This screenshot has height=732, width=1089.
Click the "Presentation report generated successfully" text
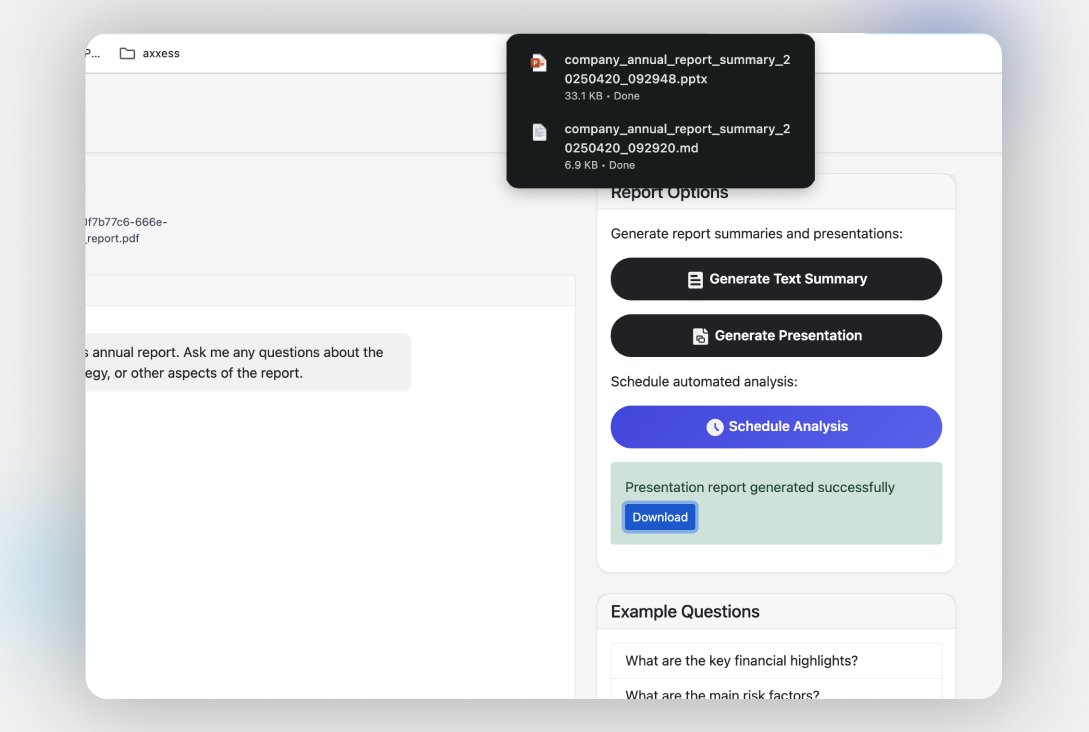759,488
